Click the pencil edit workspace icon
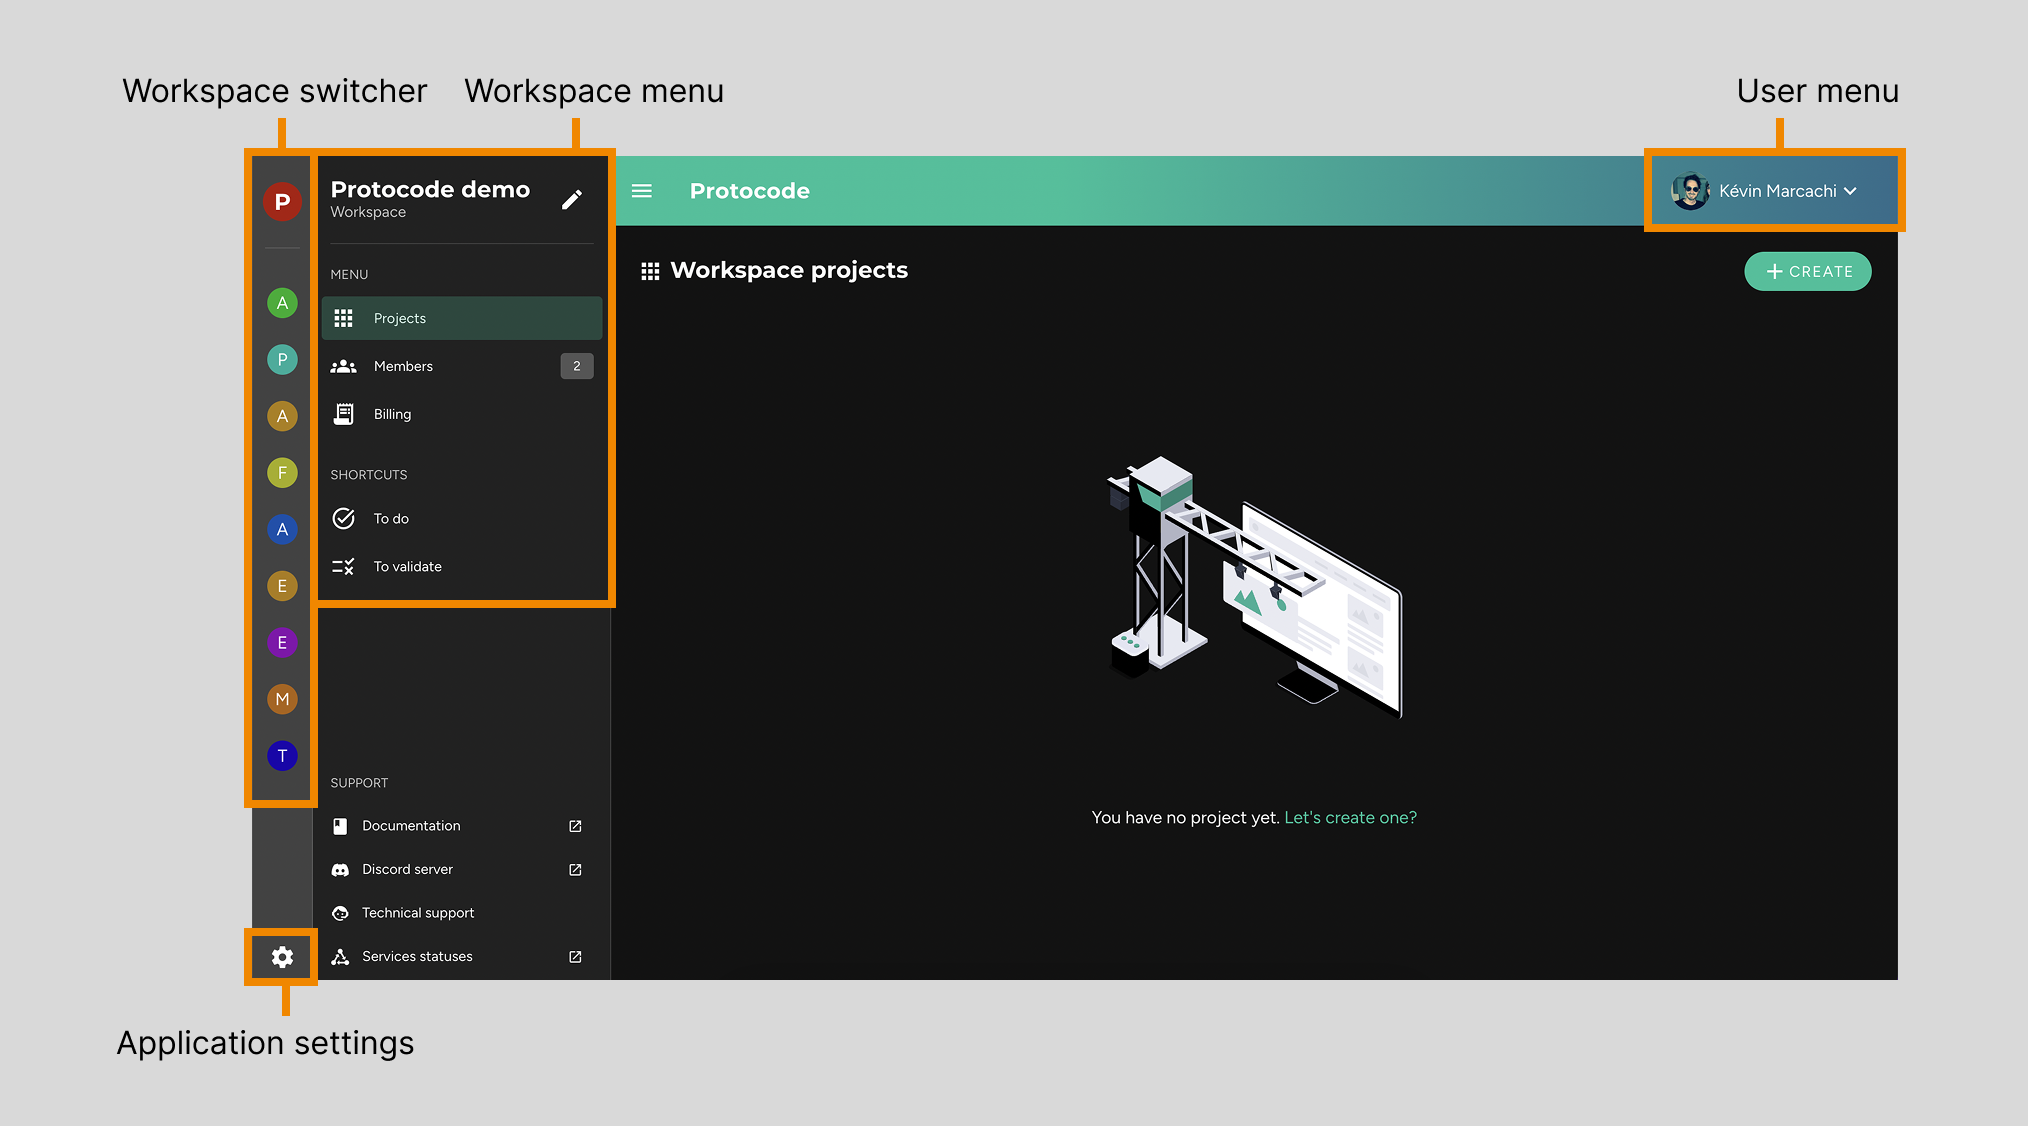The width and height of the screenshot is (2028, 1126). [572, 200]
